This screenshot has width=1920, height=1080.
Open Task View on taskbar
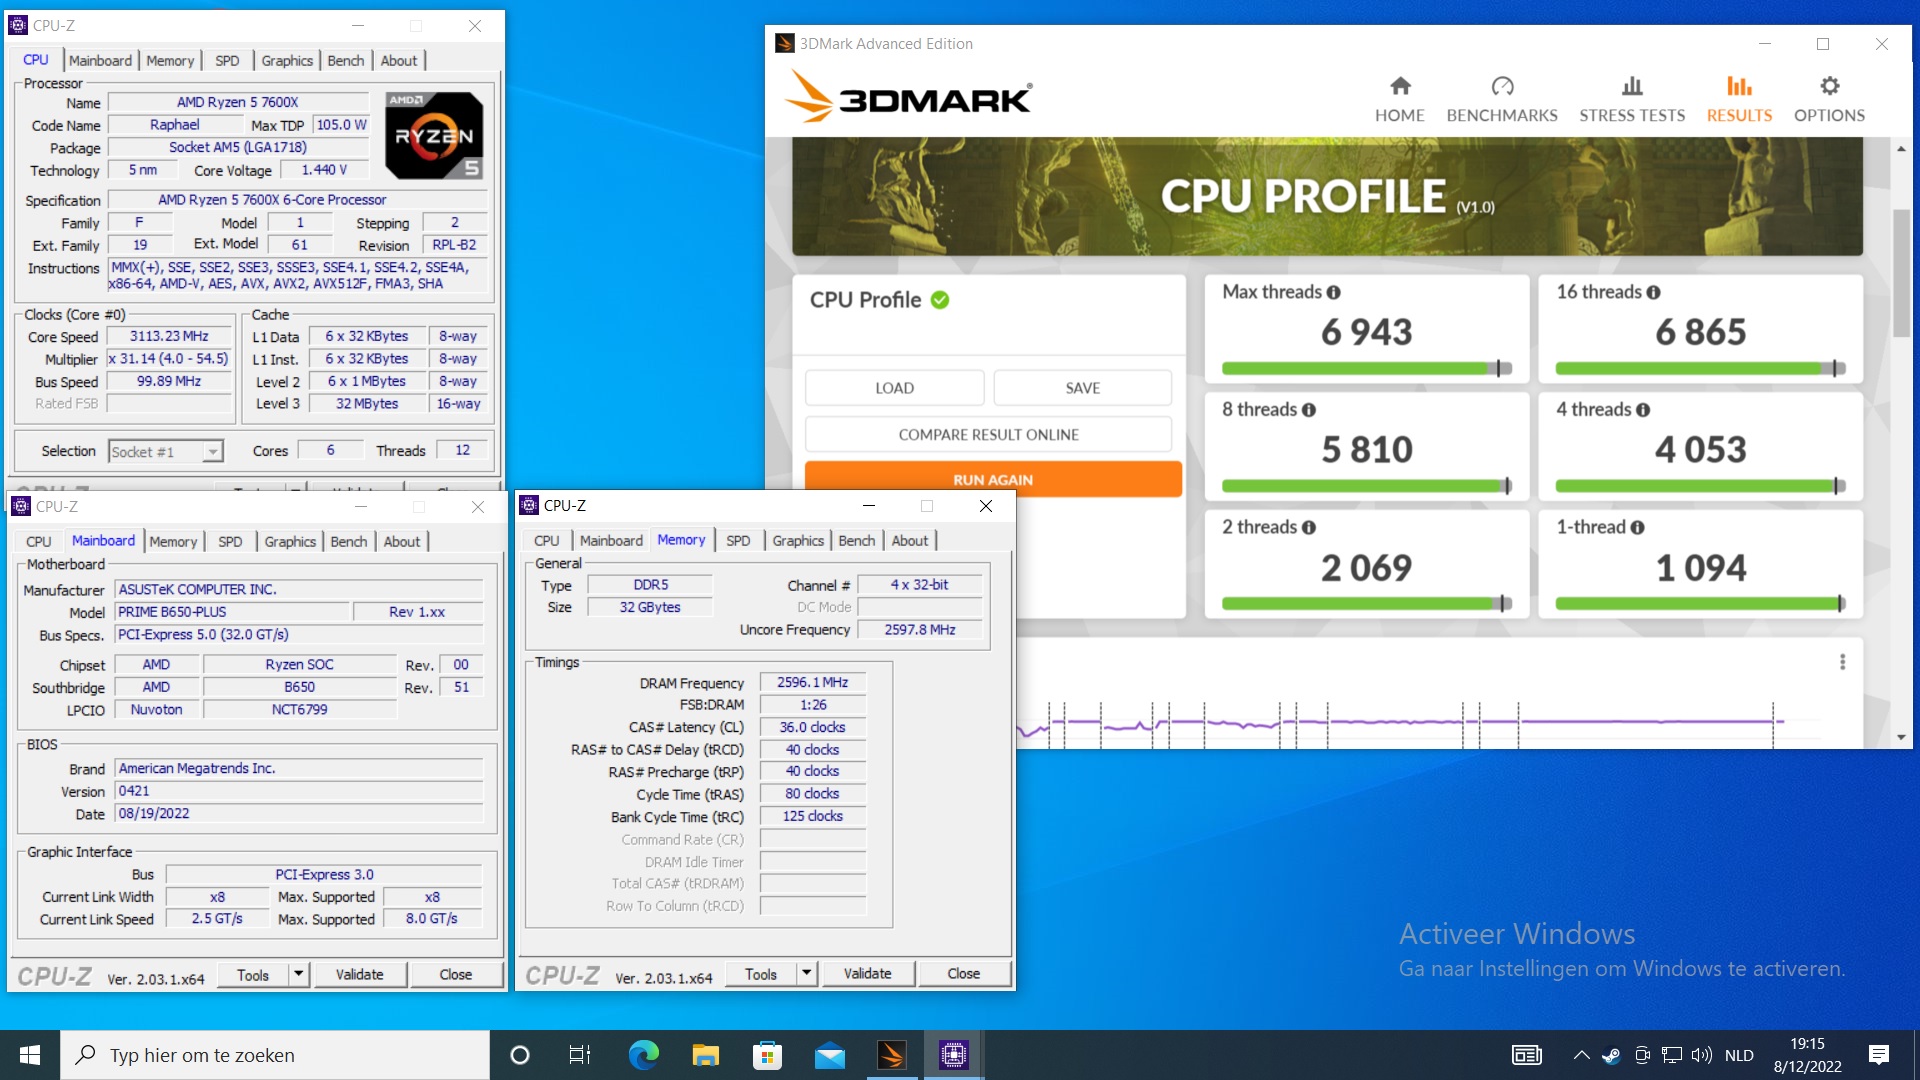point(580,1055)
